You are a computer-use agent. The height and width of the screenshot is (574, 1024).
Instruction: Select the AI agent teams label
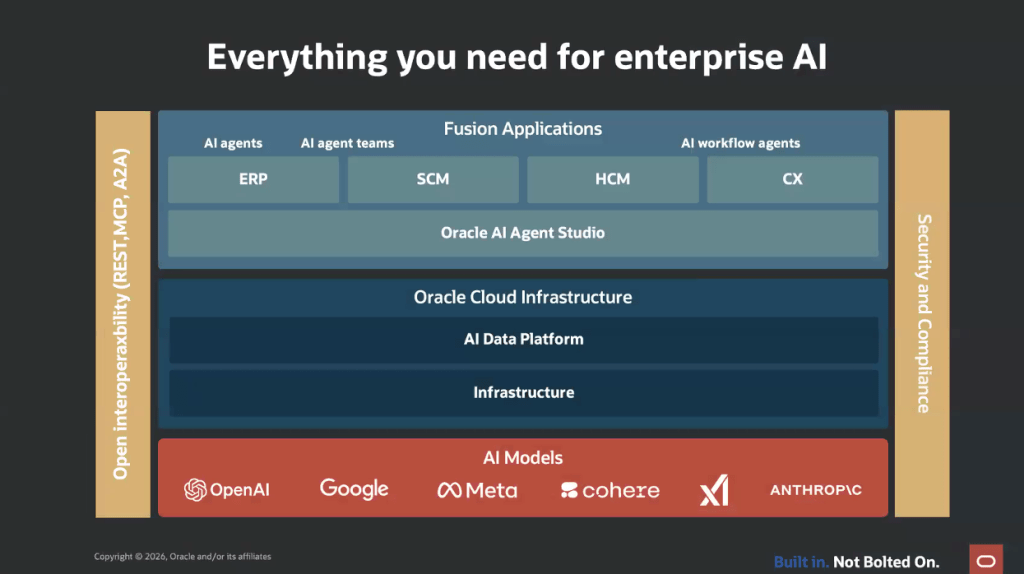pos(347,143)
